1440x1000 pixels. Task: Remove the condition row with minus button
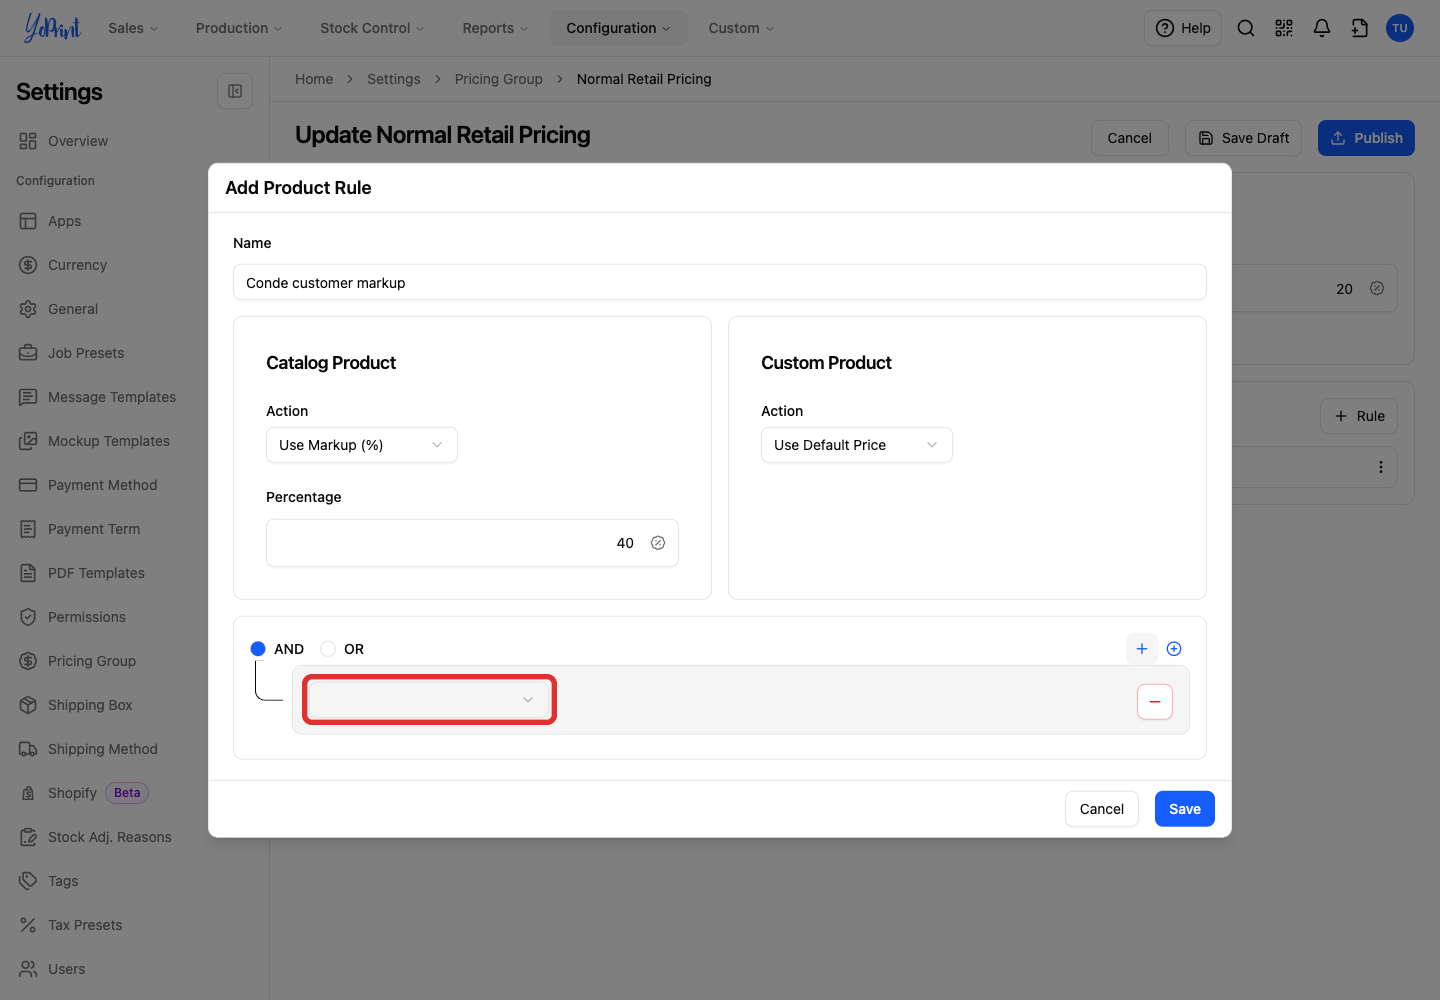click(1155, 702)
